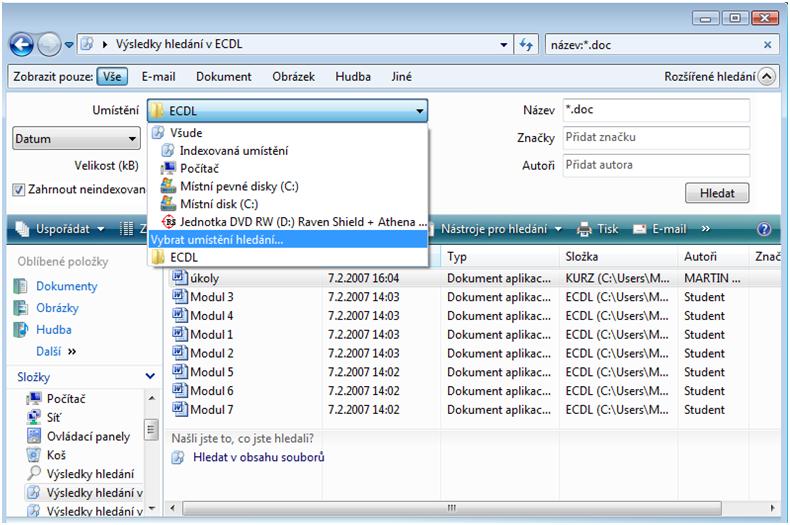Filter results by E-mail
This screenshot has width=790, height=525.
[159, 77]
